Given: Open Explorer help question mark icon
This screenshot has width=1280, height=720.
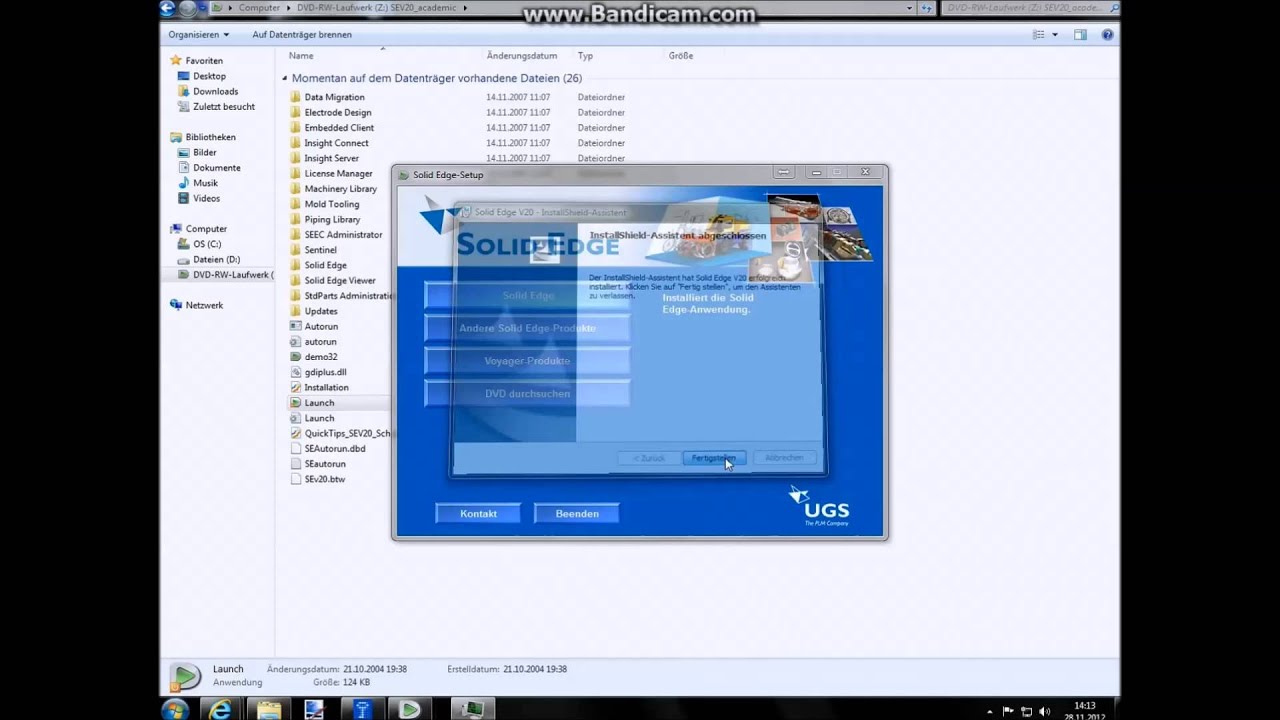Looking at the screenshot, I should 1107,34.
